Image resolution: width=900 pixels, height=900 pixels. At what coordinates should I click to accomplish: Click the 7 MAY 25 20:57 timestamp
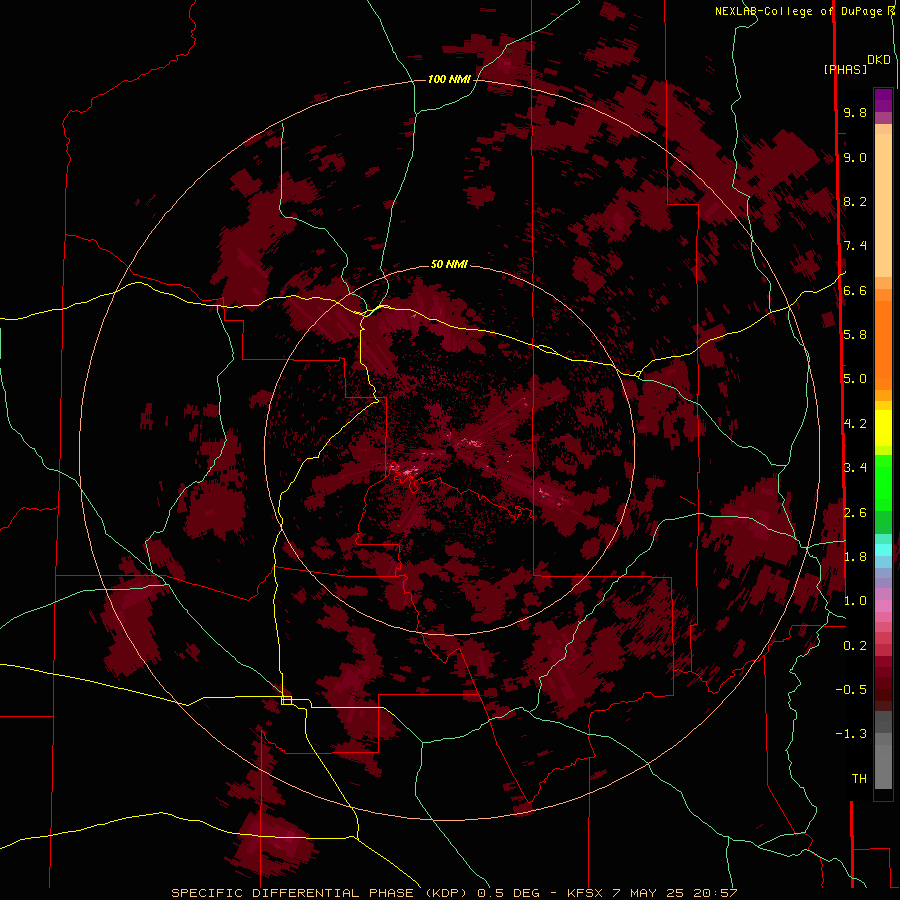(674, 893)
